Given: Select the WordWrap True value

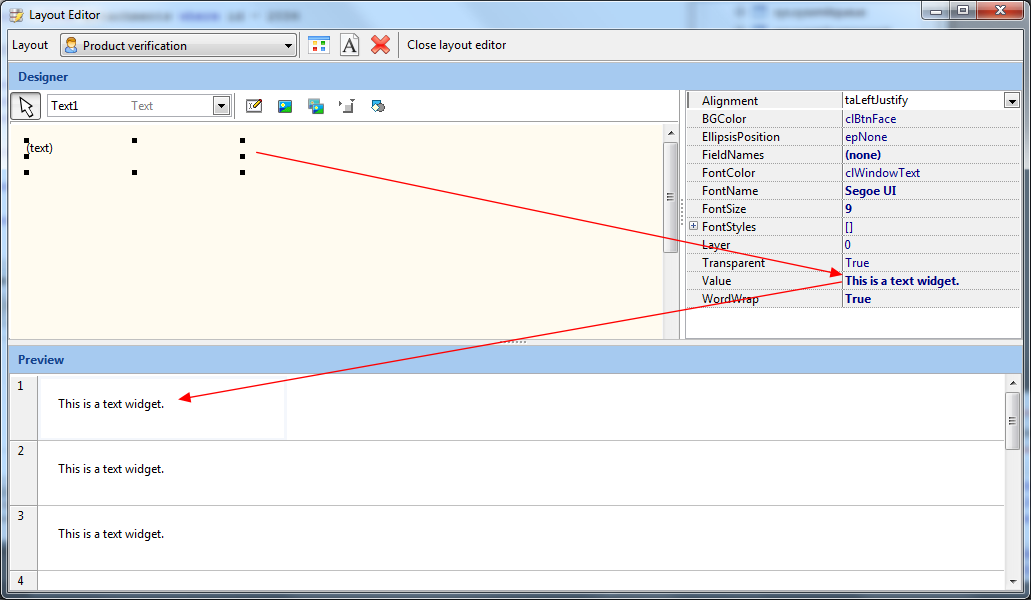Looking at the screenshot, I should pos(930,299).
